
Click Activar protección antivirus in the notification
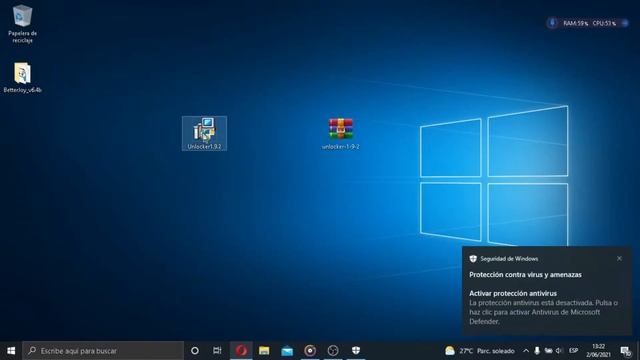click(513, 293)
